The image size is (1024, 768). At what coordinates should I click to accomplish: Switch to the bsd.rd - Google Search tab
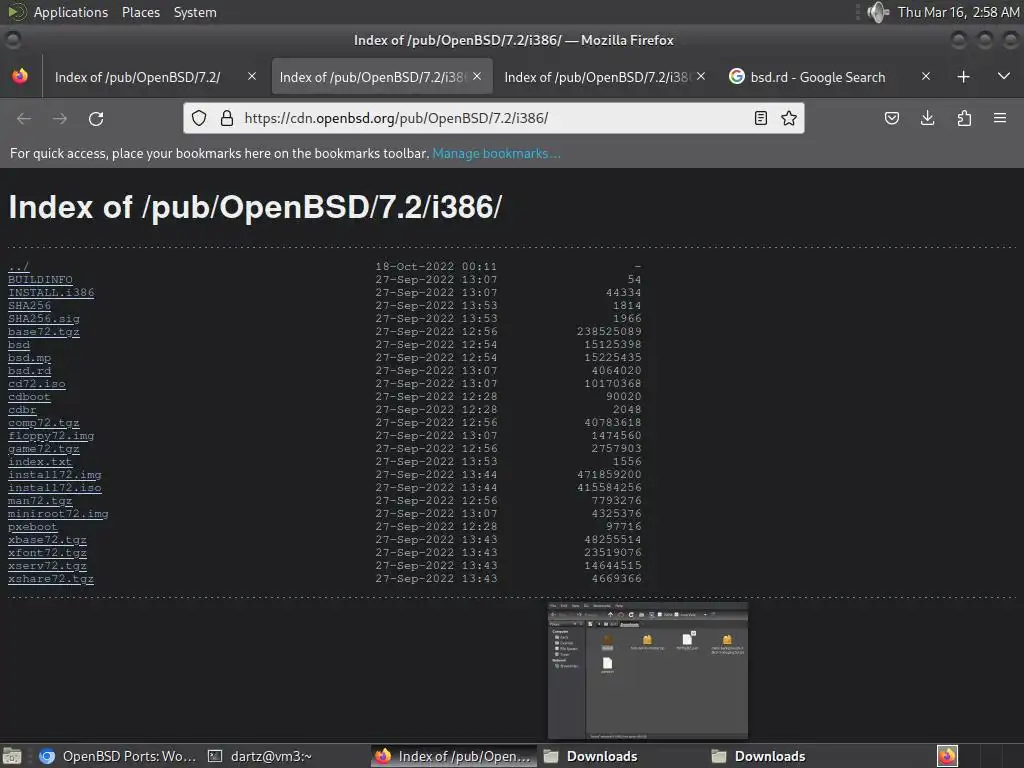coord(818,77)
